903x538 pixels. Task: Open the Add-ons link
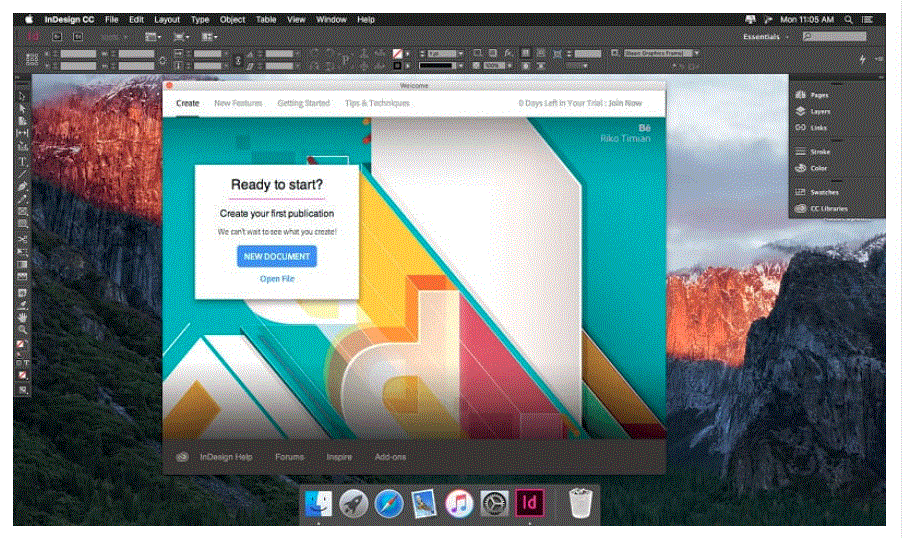[x=390, y=457]
